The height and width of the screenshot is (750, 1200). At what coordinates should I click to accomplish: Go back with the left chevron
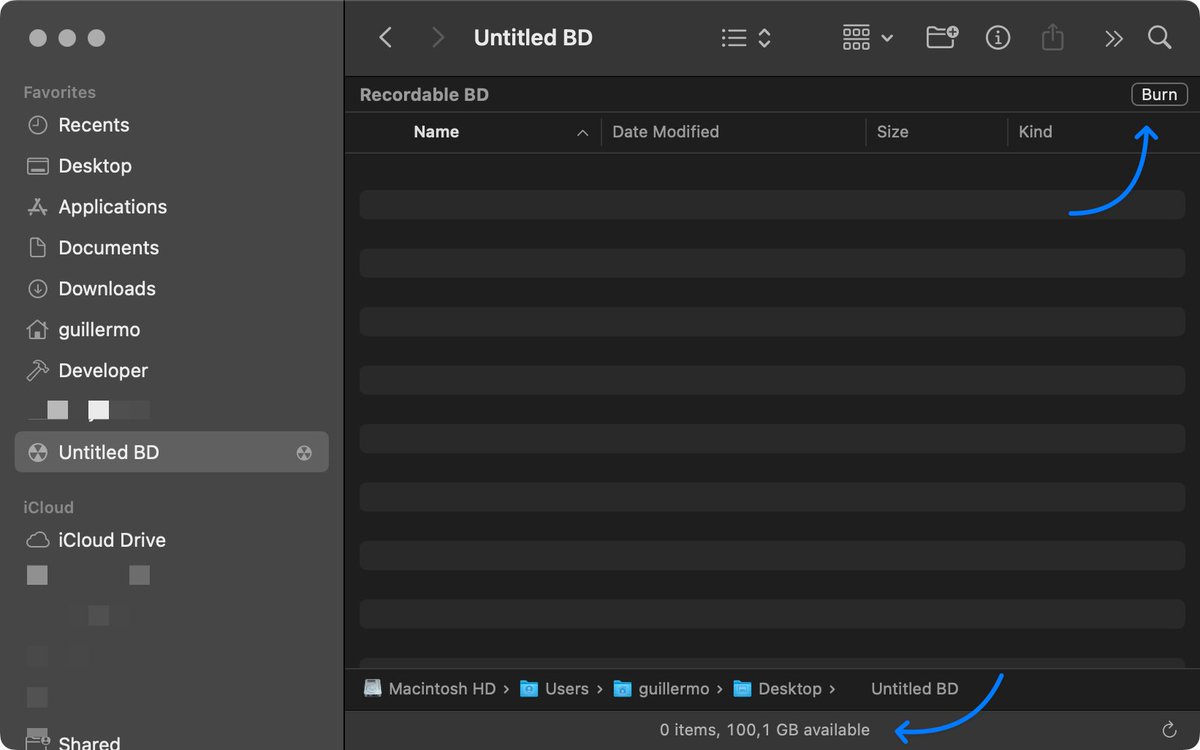[x=385, y=38]
